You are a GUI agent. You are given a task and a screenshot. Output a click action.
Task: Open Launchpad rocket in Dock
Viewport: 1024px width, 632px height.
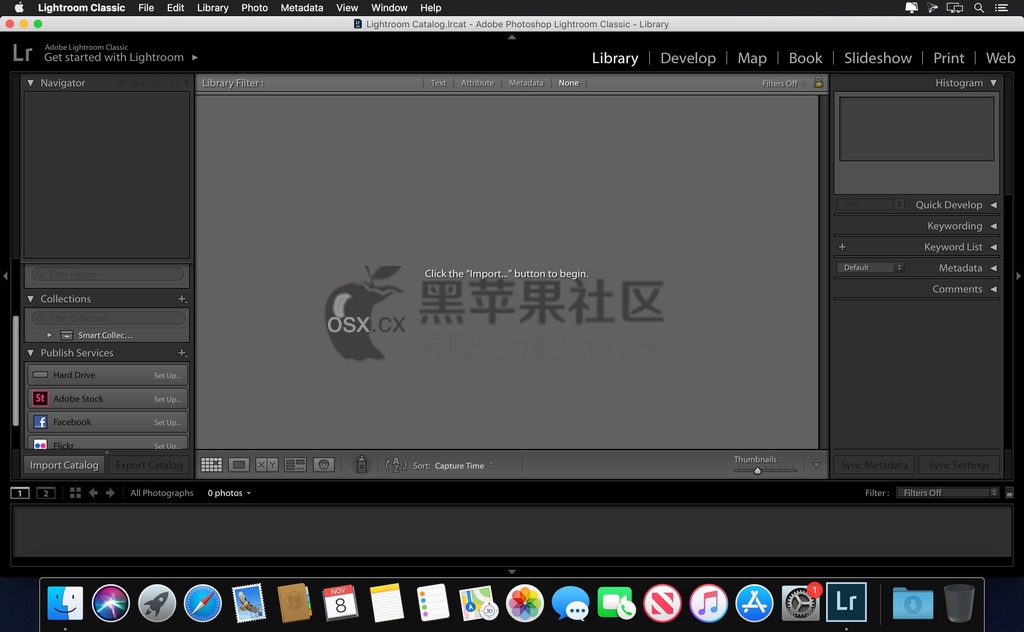157,603
